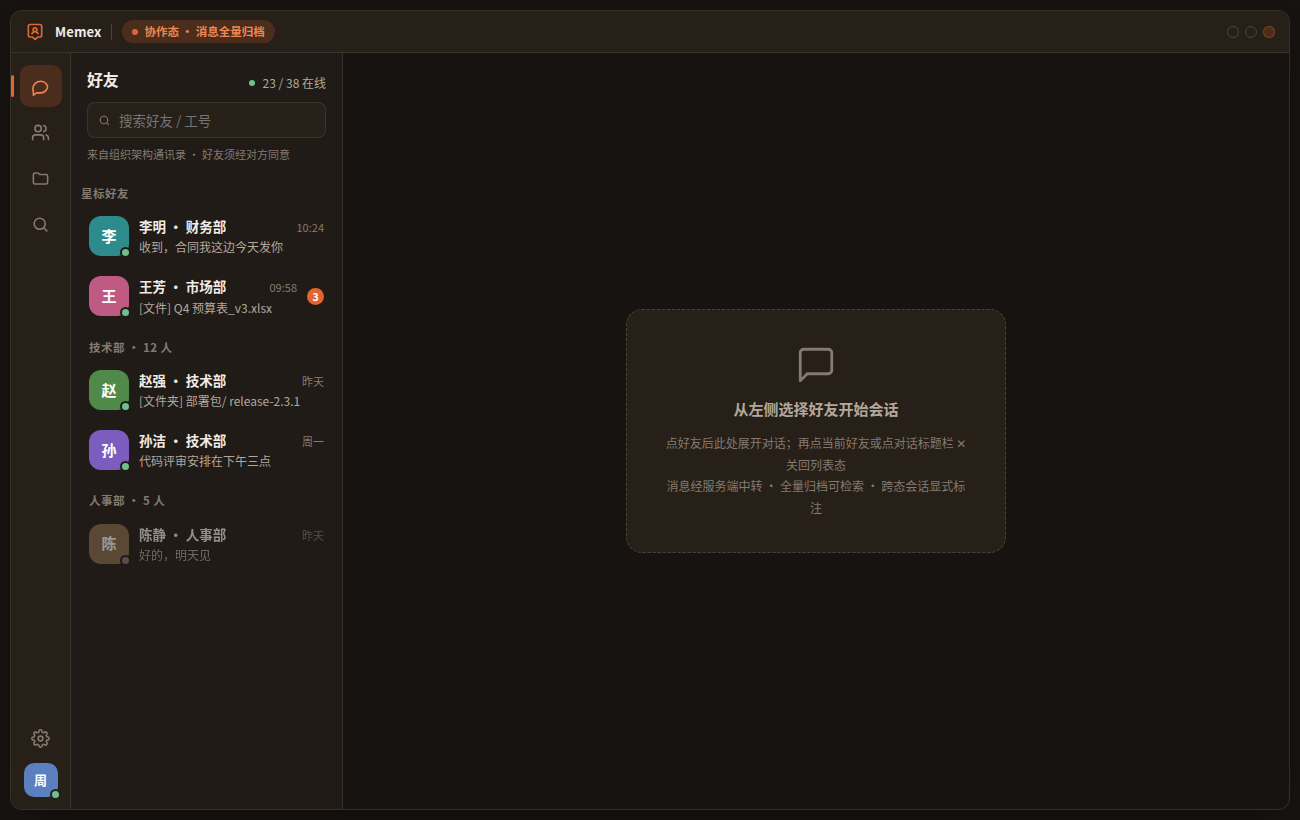Click preview 代码评审安排在下午三点
The image size is (1300, 820).
pos(205,462)
